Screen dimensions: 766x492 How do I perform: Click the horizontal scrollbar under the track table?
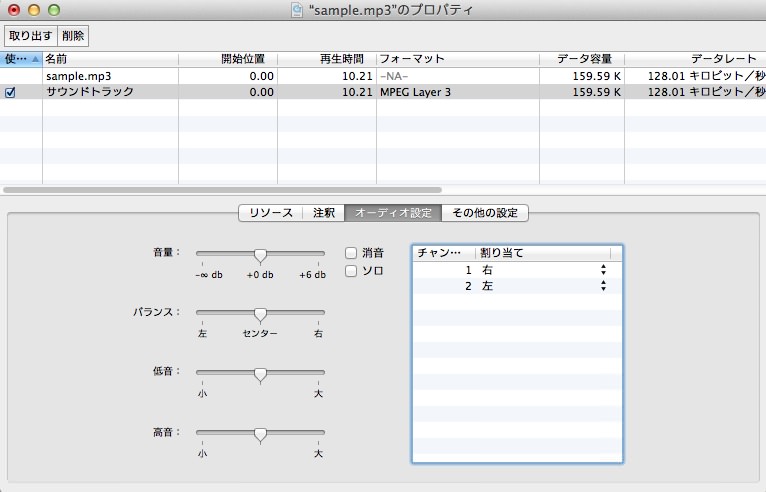pyautogui.click(x=222, y=190)
